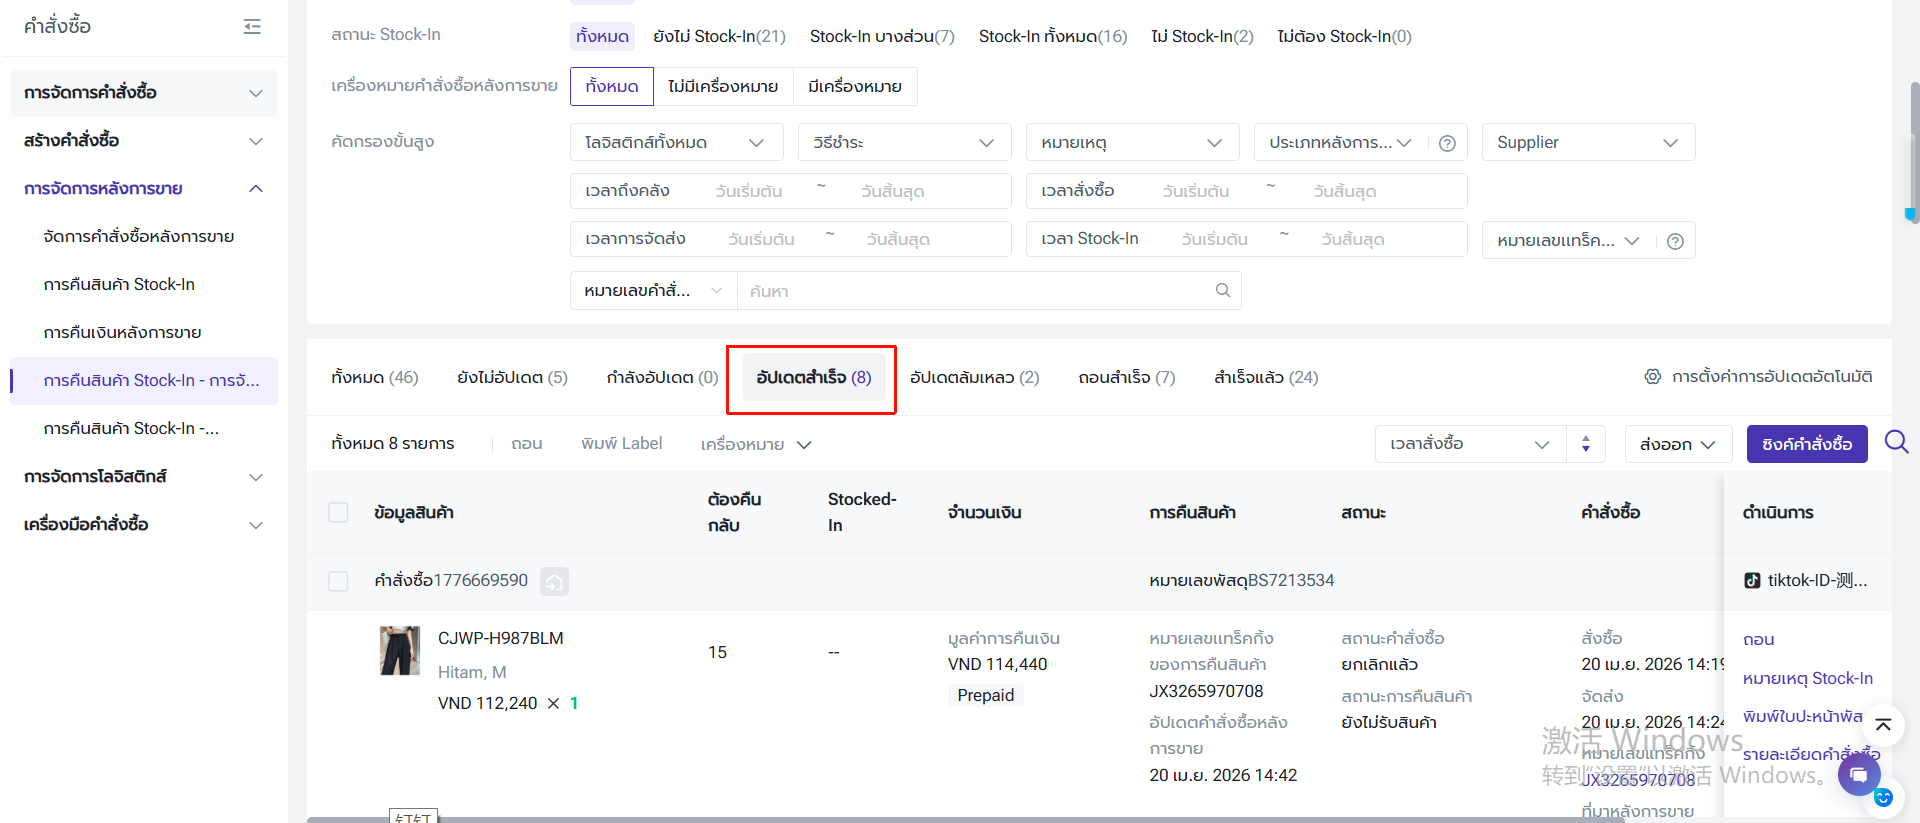Click the icon next to order 1776669590
Viewport: 1920px width, 823px height.
[x=554, y=581]
